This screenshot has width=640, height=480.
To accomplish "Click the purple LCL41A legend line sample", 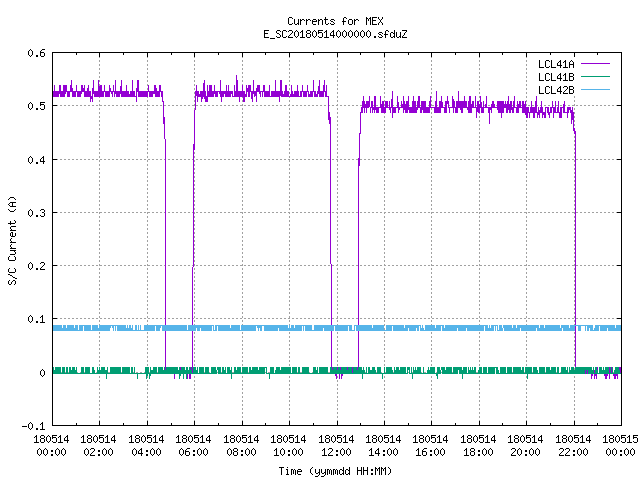I will (595, 64).
